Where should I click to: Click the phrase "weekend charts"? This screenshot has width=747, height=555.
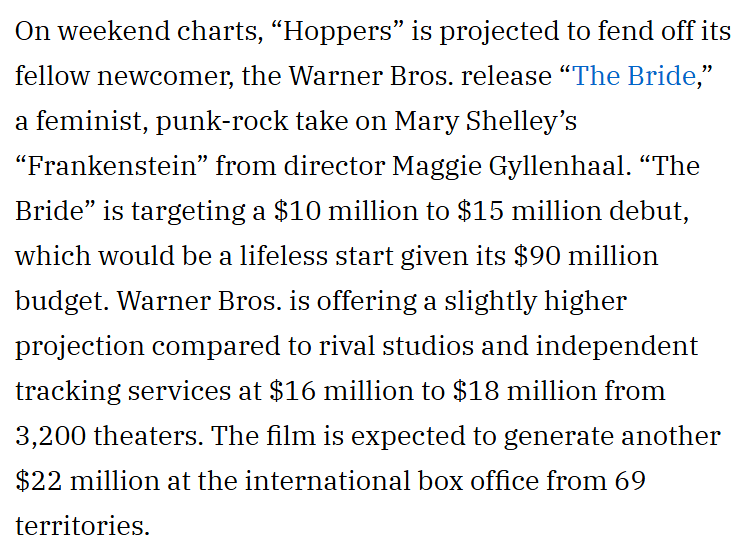[153, 30]
